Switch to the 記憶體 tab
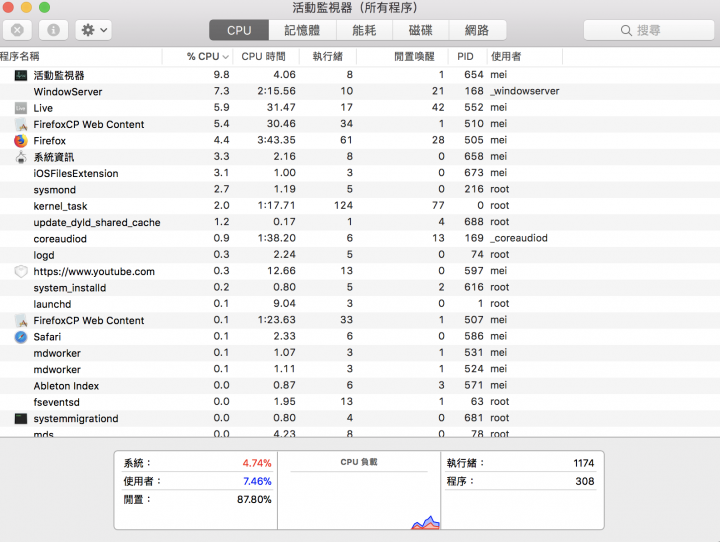This screenshot has width=720, height=542. 302,30
